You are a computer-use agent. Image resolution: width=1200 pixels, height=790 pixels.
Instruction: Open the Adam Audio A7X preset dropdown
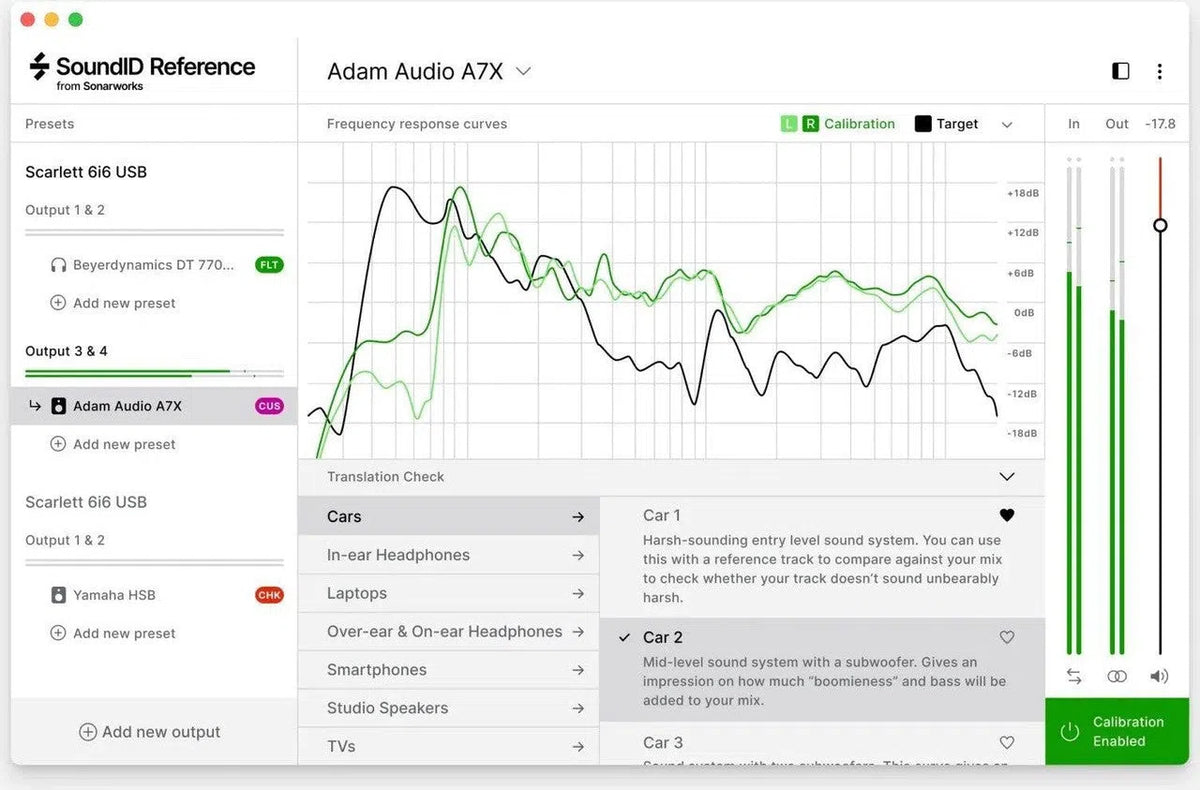click(x=523, y=71)
